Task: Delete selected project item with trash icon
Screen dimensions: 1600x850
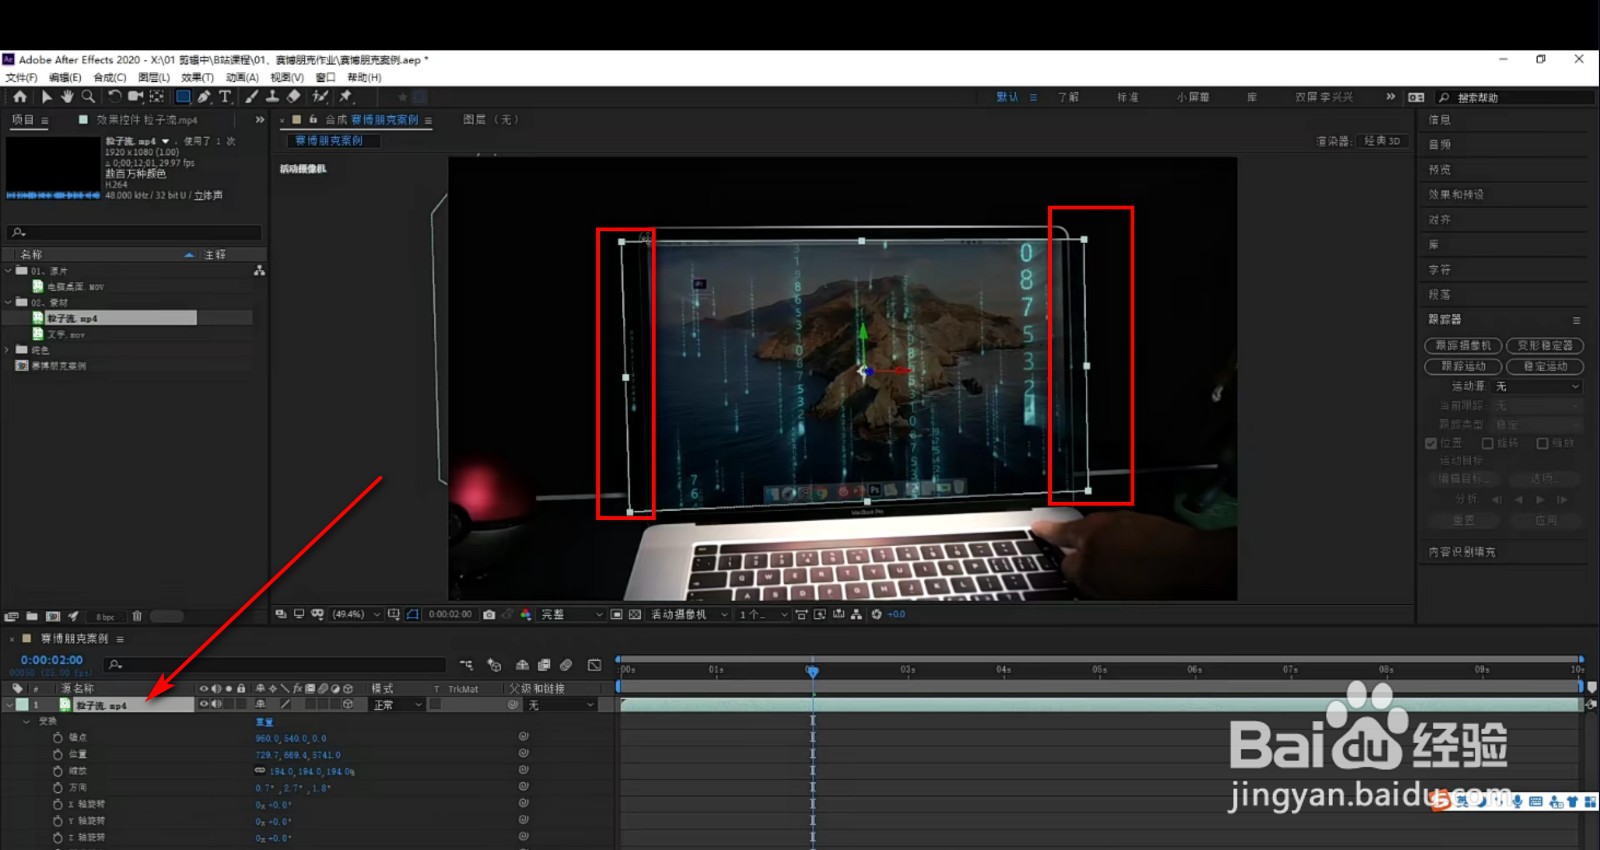Action: pos(137,616)
